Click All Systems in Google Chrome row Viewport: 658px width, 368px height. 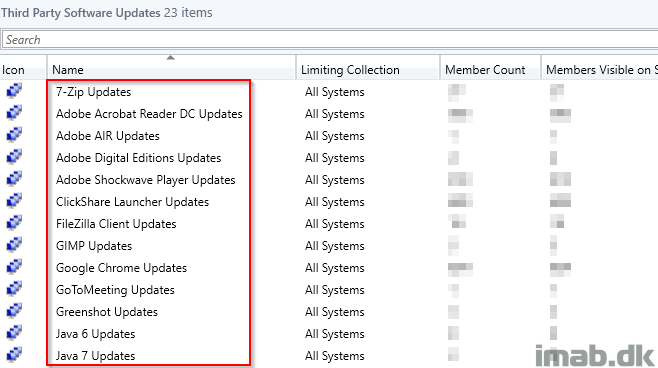[x=334, y=268]
